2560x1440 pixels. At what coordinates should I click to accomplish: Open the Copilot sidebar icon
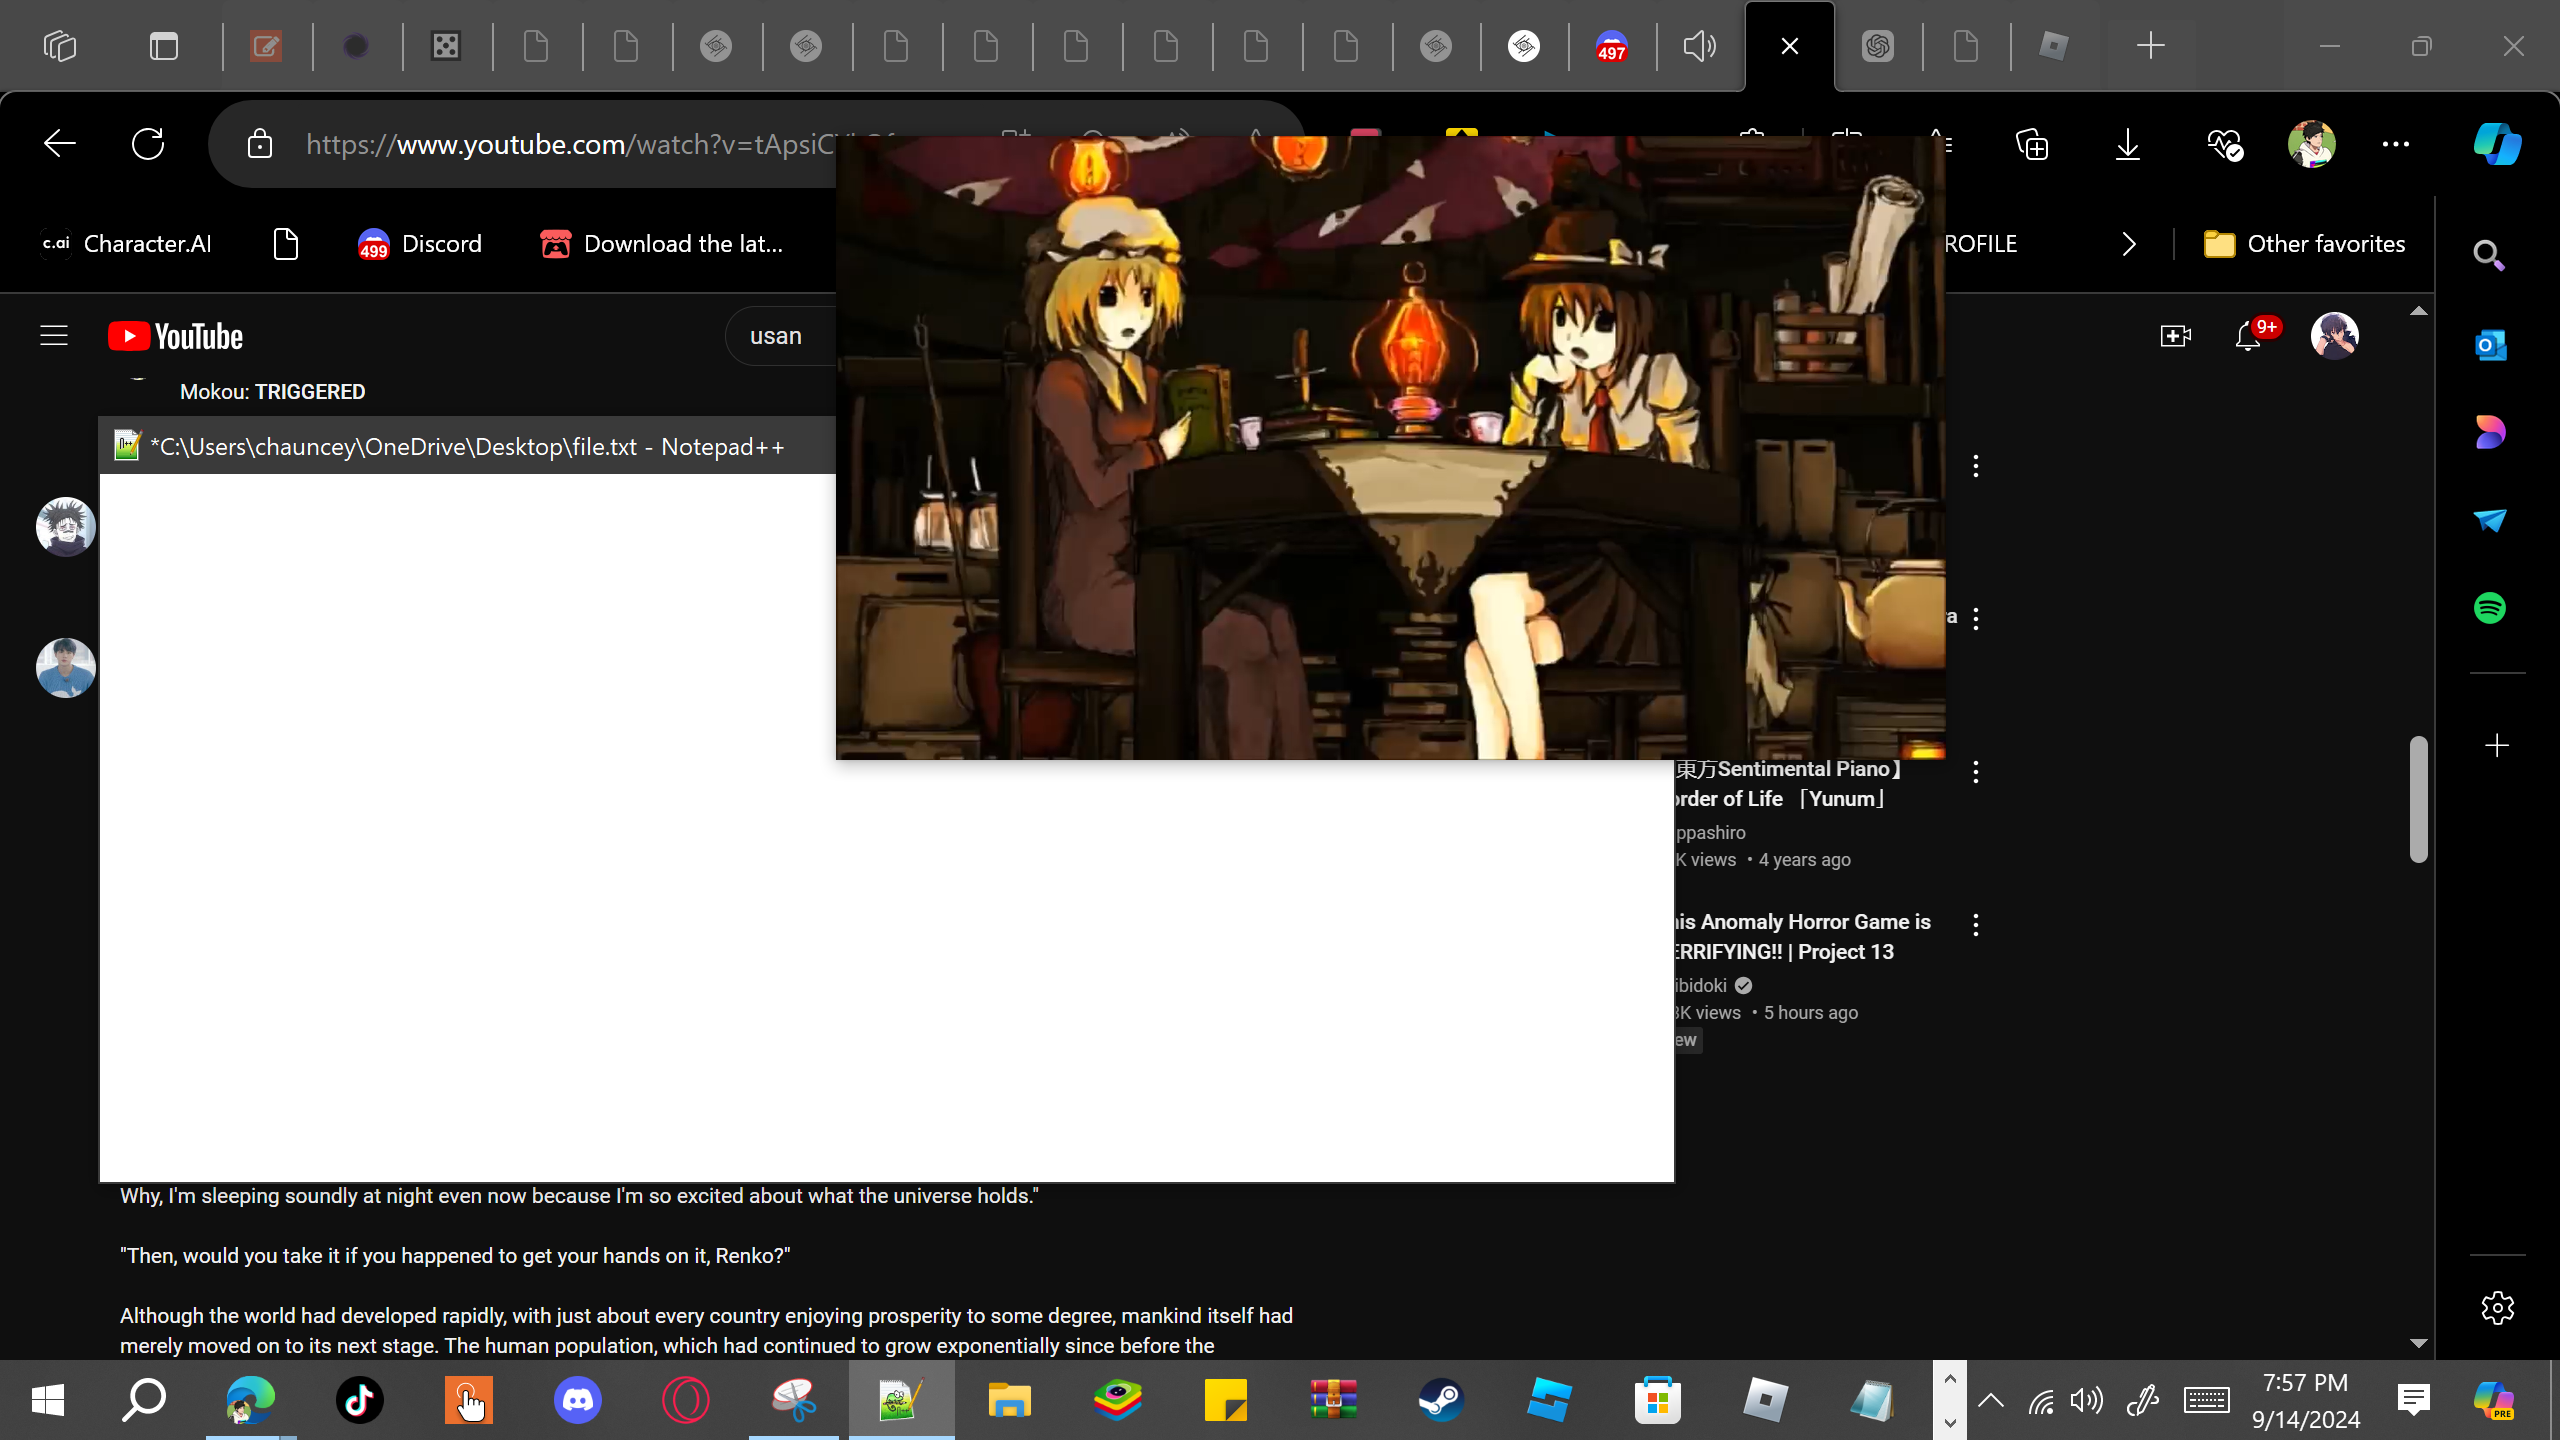click(x=2497, y=144)
